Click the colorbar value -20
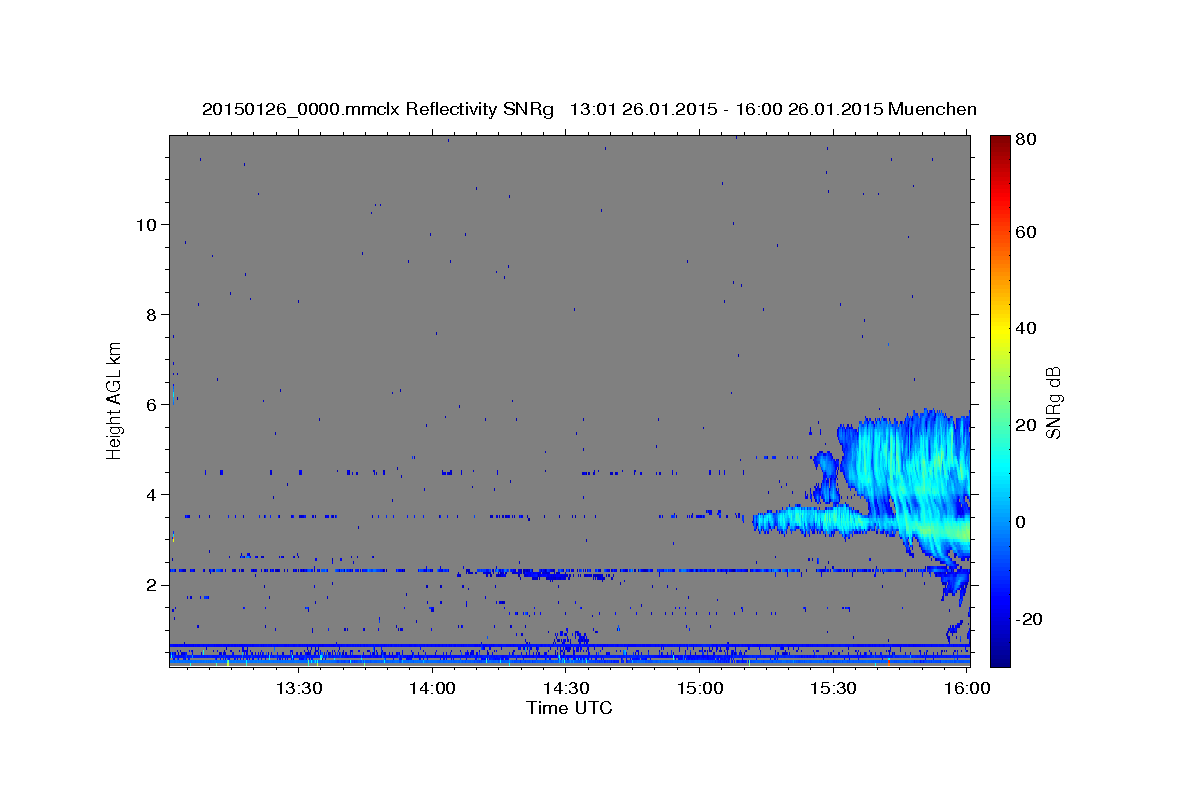This screenshot has height=800, width=1200. [1030, 619]
